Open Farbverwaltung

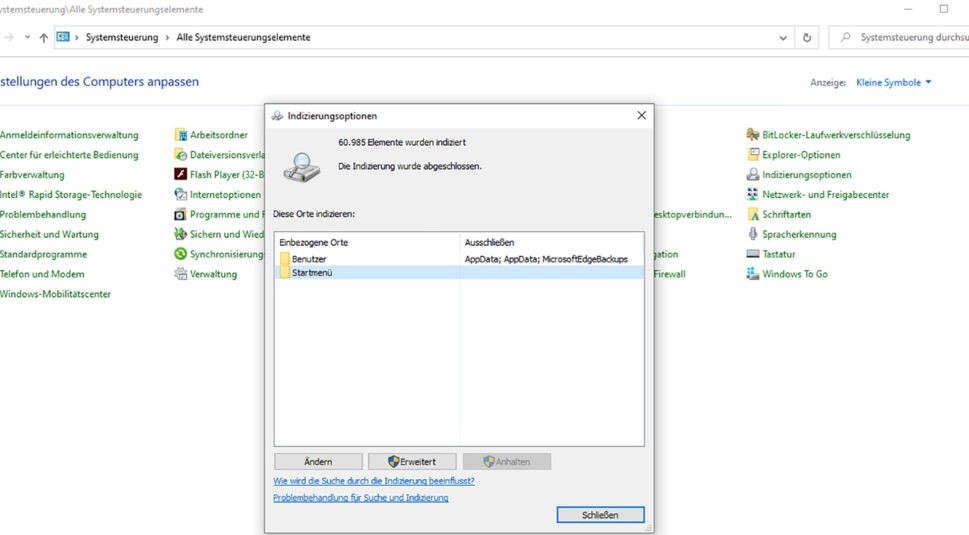click(32, 174)
